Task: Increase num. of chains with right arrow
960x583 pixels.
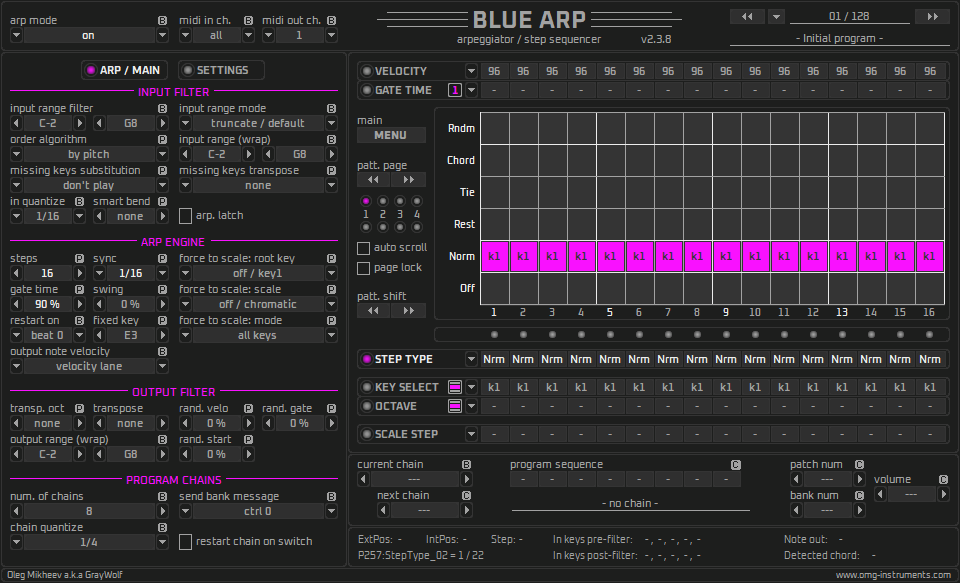Action: pyautogui.click(x=162, y=511)
